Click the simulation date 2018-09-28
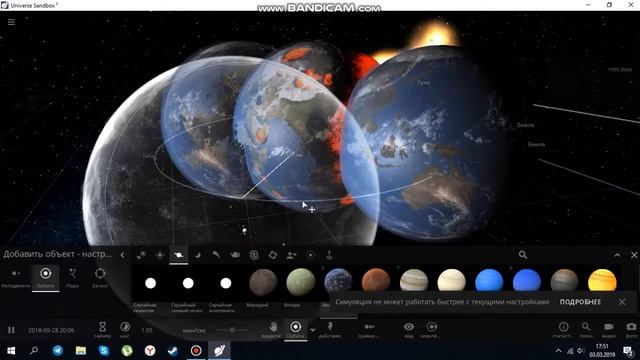640x360 pixels. pos(51,330)
